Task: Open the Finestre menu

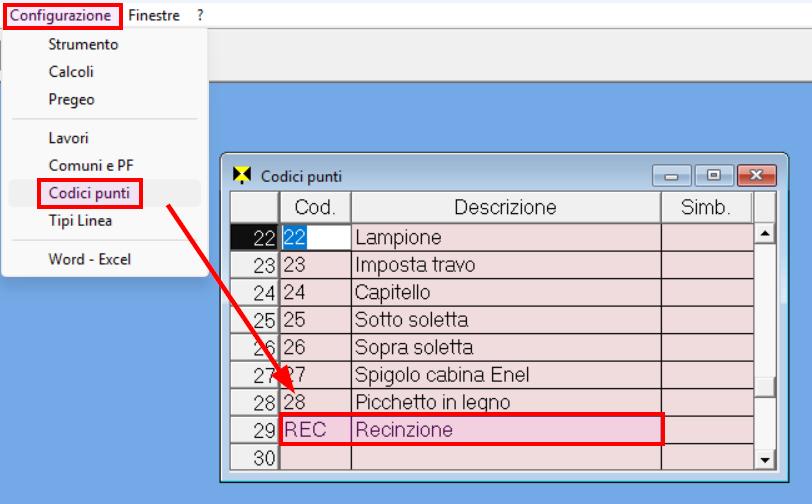Action: point(154,16)
